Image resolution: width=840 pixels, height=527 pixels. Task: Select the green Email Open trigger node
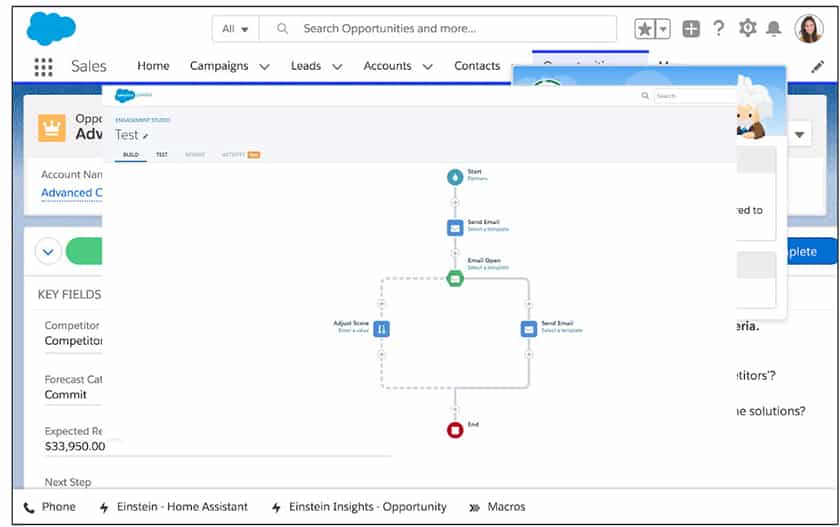tap(455, 278)
